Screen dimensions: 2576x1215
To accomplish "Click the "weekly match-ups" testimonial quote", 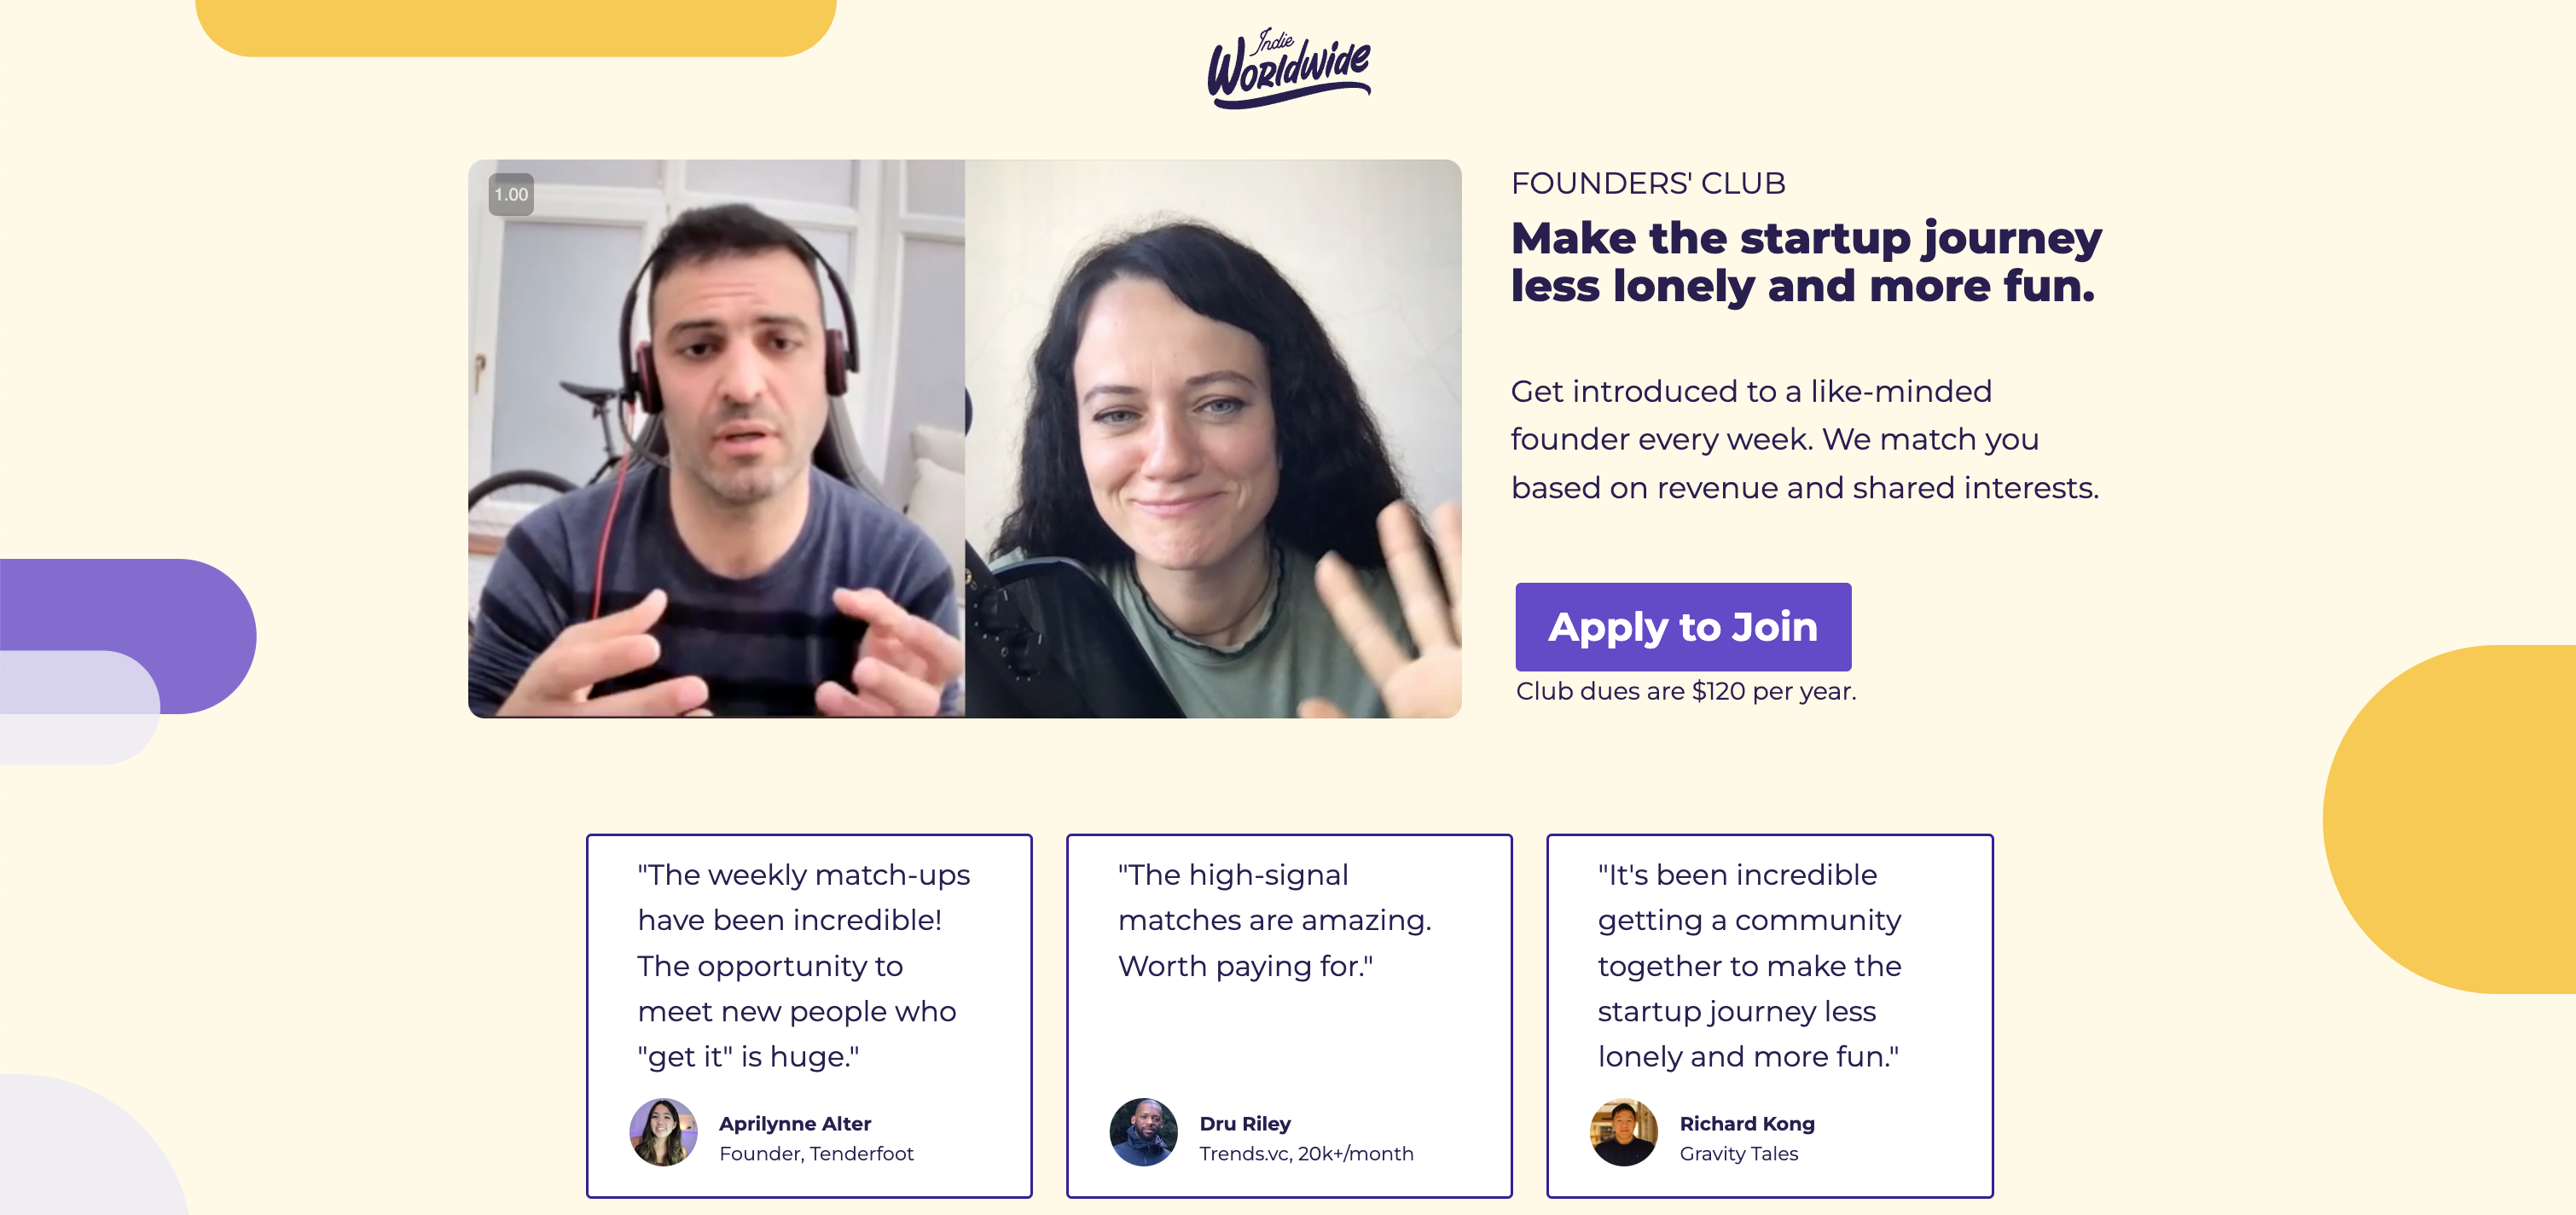I will pyautogui.click(x=803, y=965).
